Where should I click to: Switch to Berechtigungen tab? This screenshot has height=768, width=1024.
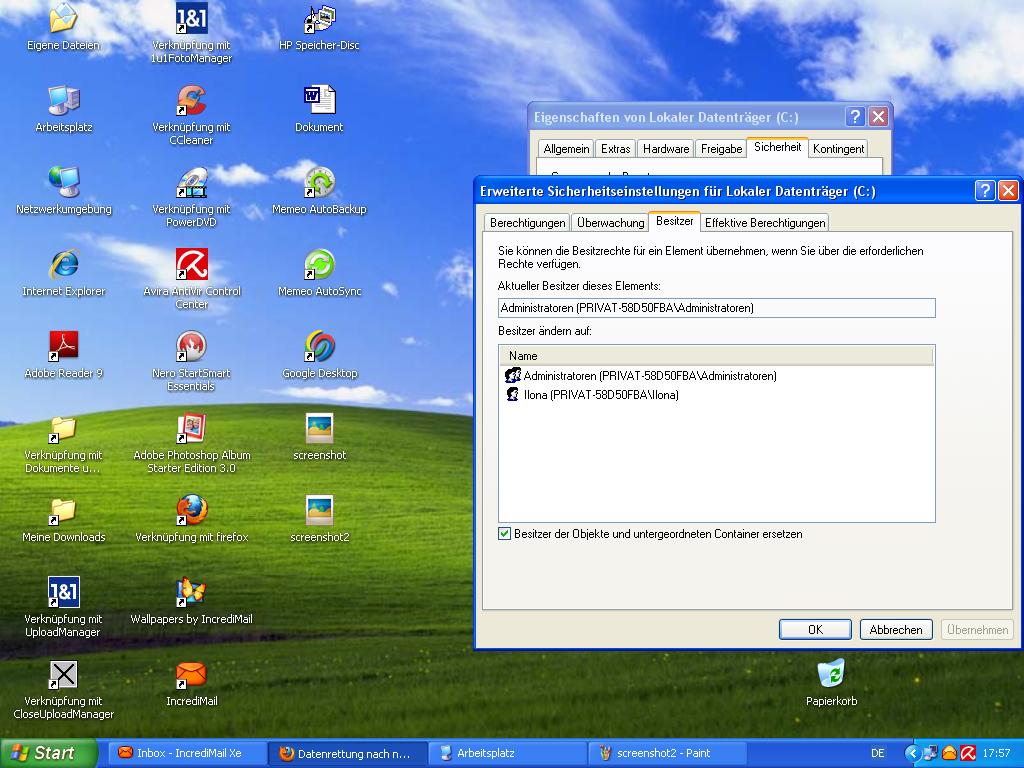pos(527,223)
